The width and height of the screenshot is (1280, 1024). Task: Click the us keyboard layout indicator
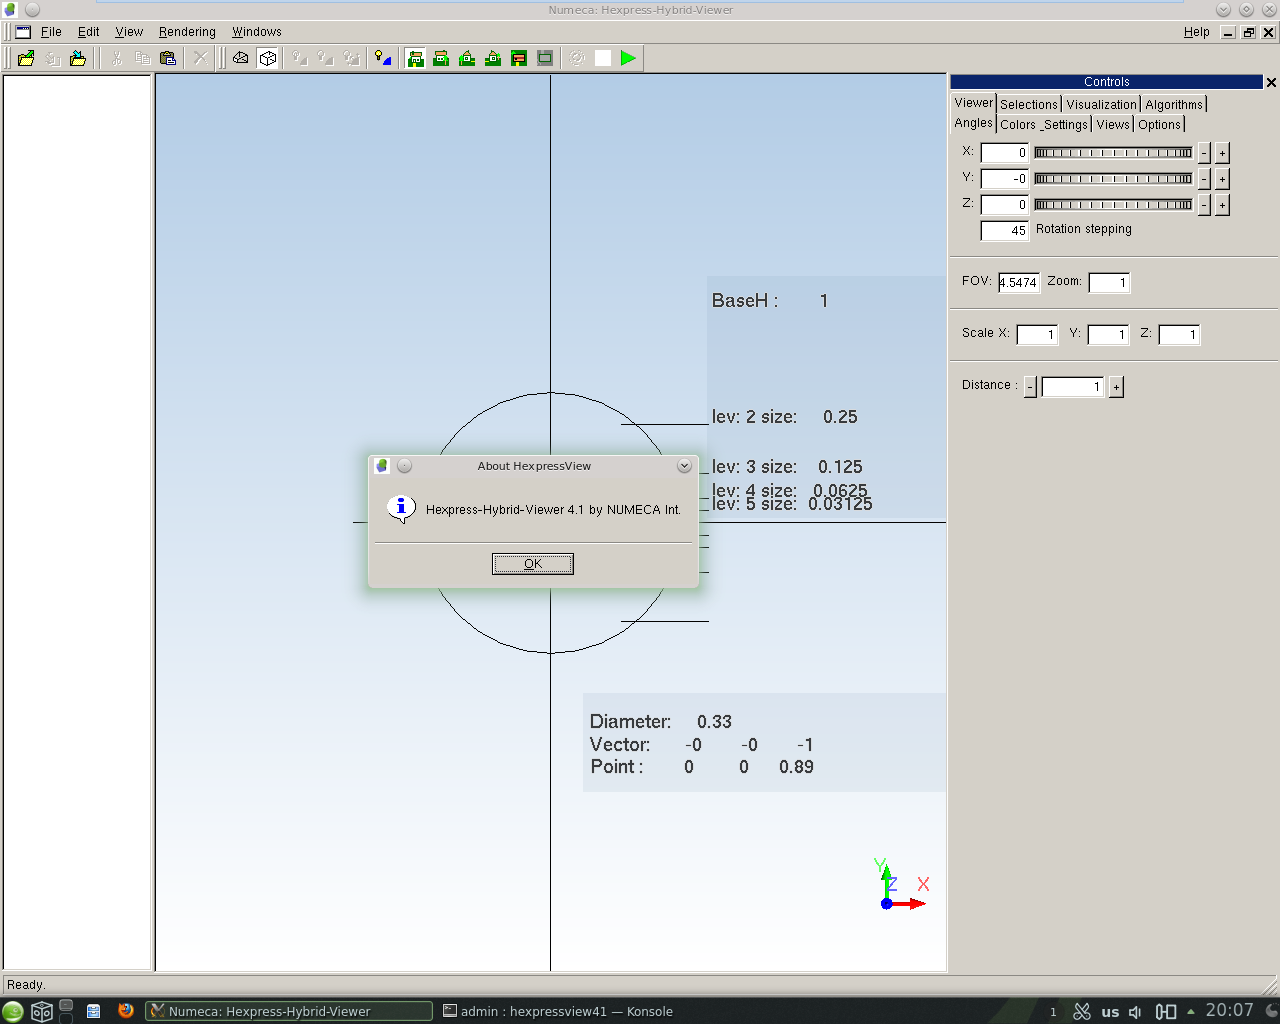coord(1110,1012)
